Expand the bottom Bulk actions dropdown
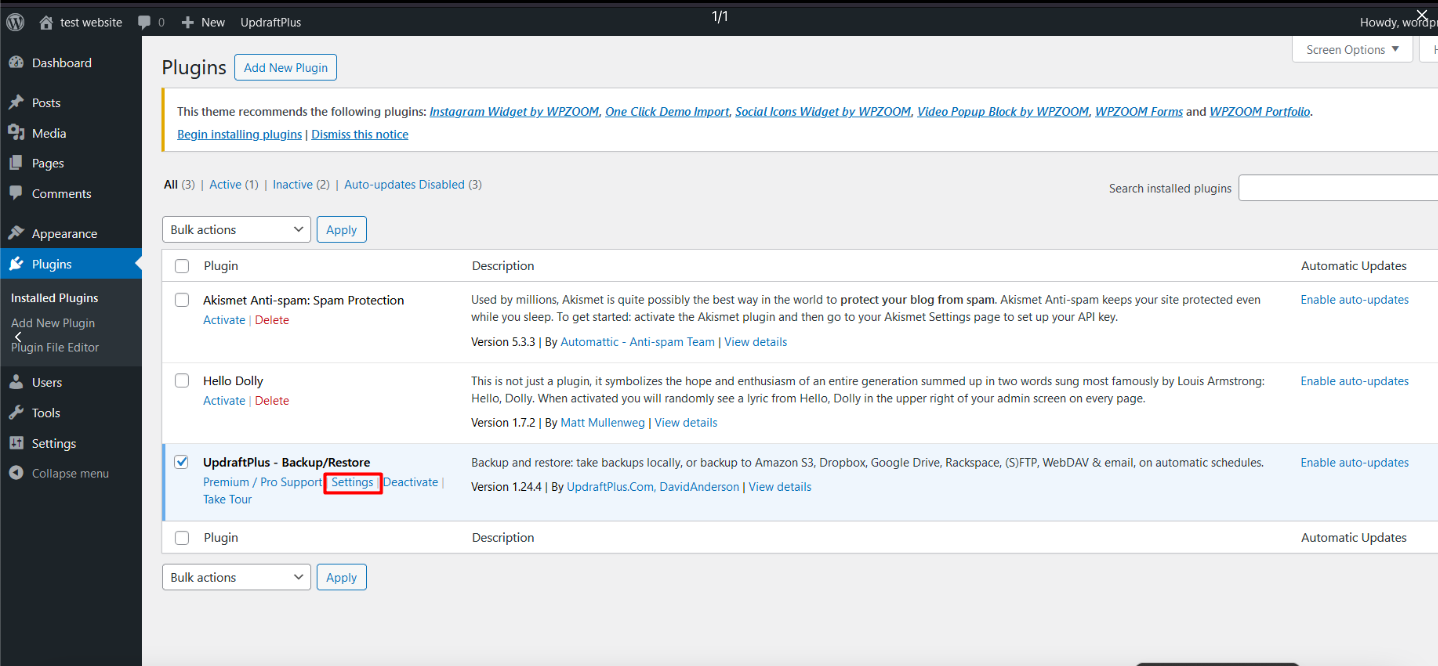 point(236,577)
